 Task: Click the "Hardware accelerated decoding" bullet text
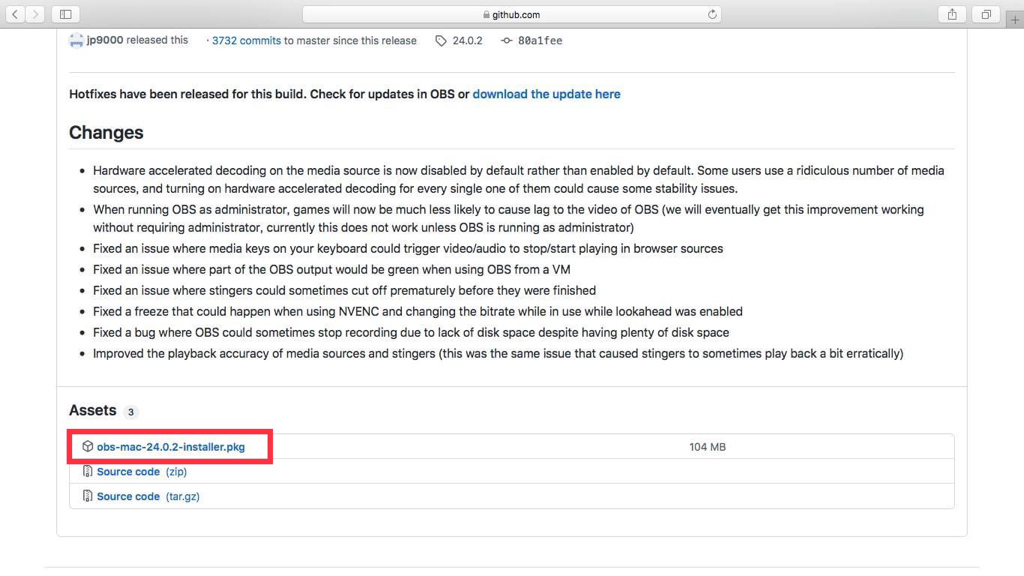coord(519,180)
